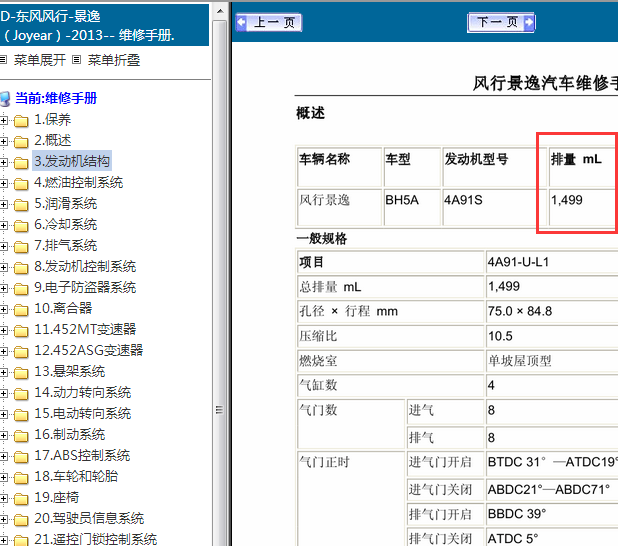
Task: Click the 单坡屋顶型 combustion chamber value
Action: (519, 361)
